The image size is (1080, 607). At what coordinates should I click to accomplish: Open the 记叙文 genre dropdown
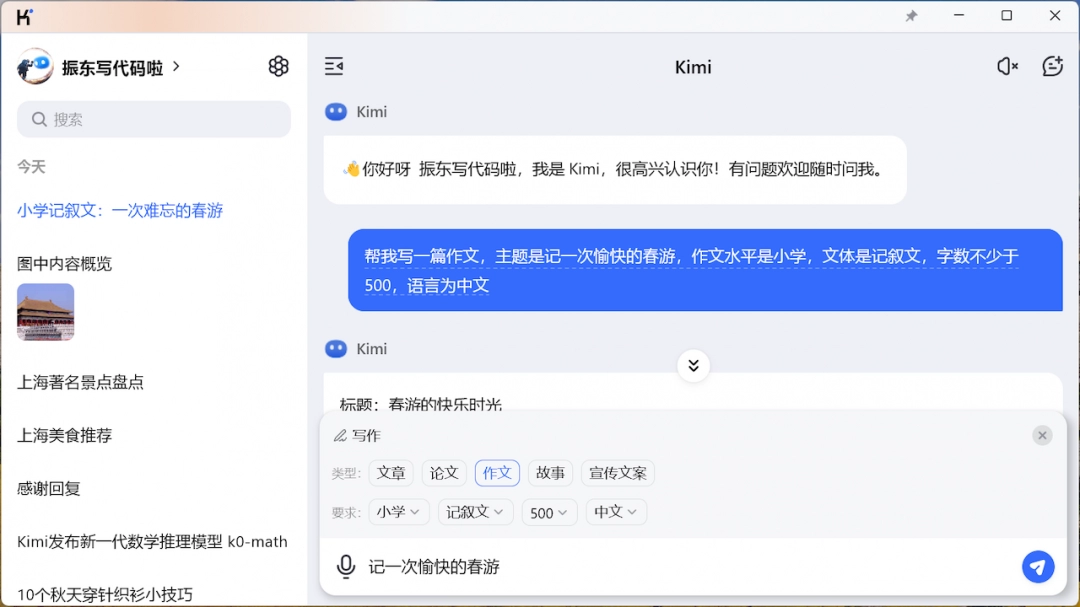(x=475, y=512)
